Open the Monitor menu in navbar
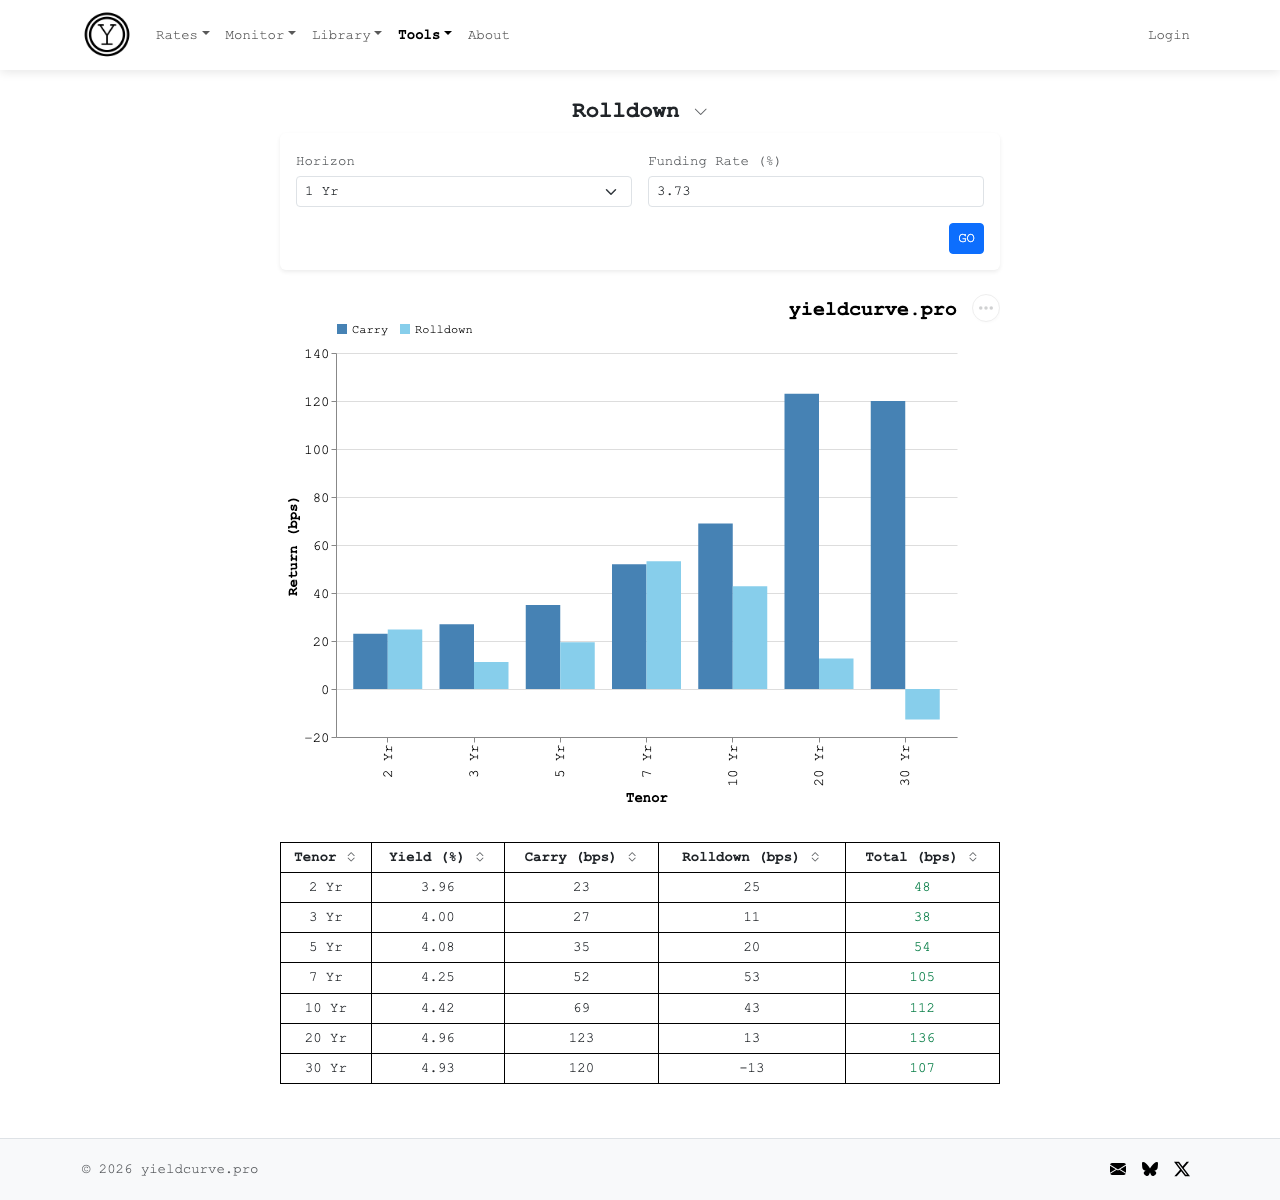The height and width of the screenshot is (1200, 1280). (260, 35)
